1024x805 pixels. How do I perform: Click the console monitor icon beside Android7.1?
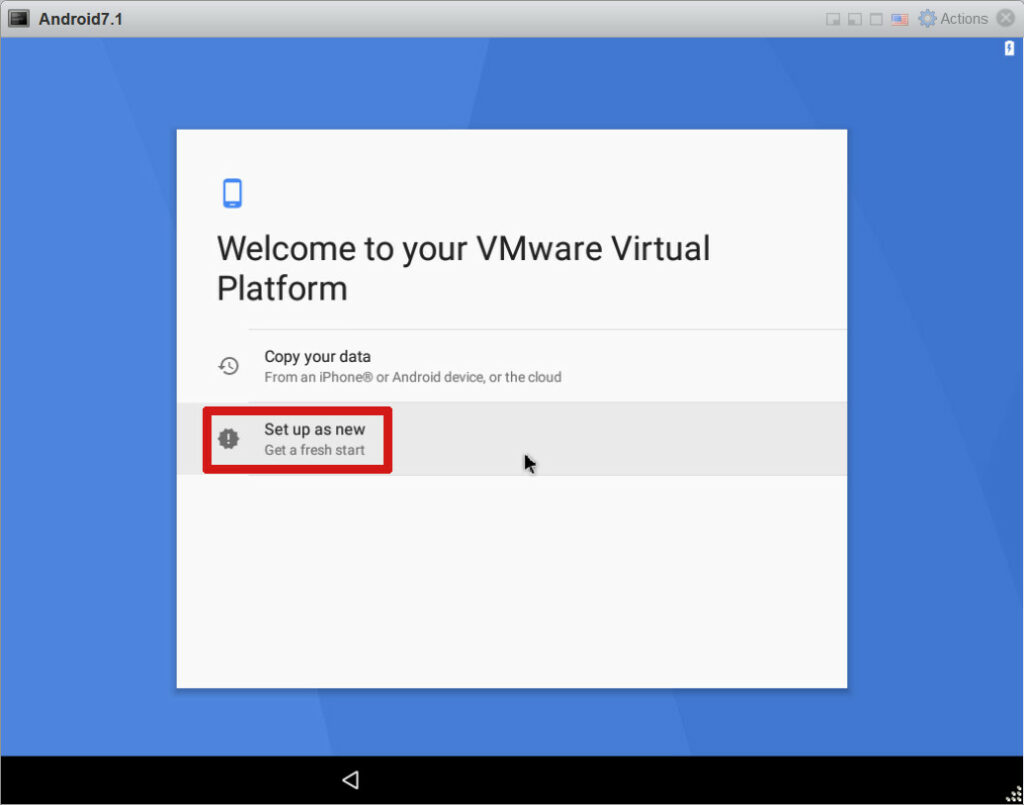(19, 18)
